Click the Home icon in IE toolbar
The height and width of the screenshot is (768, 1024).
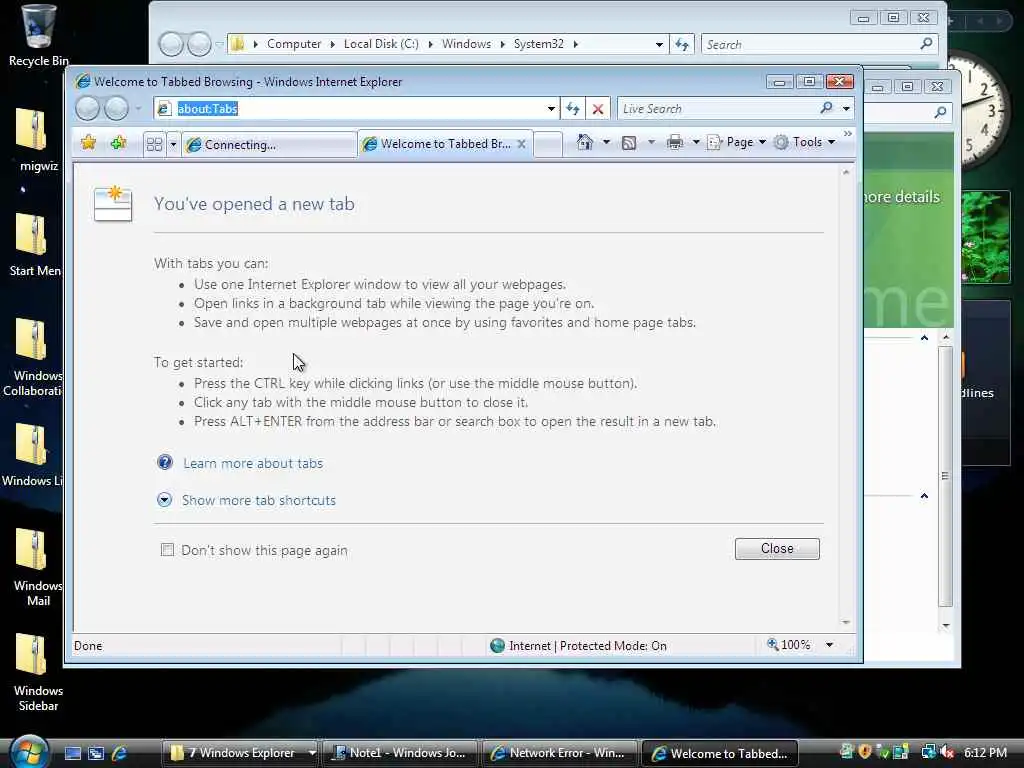(584, 142)
